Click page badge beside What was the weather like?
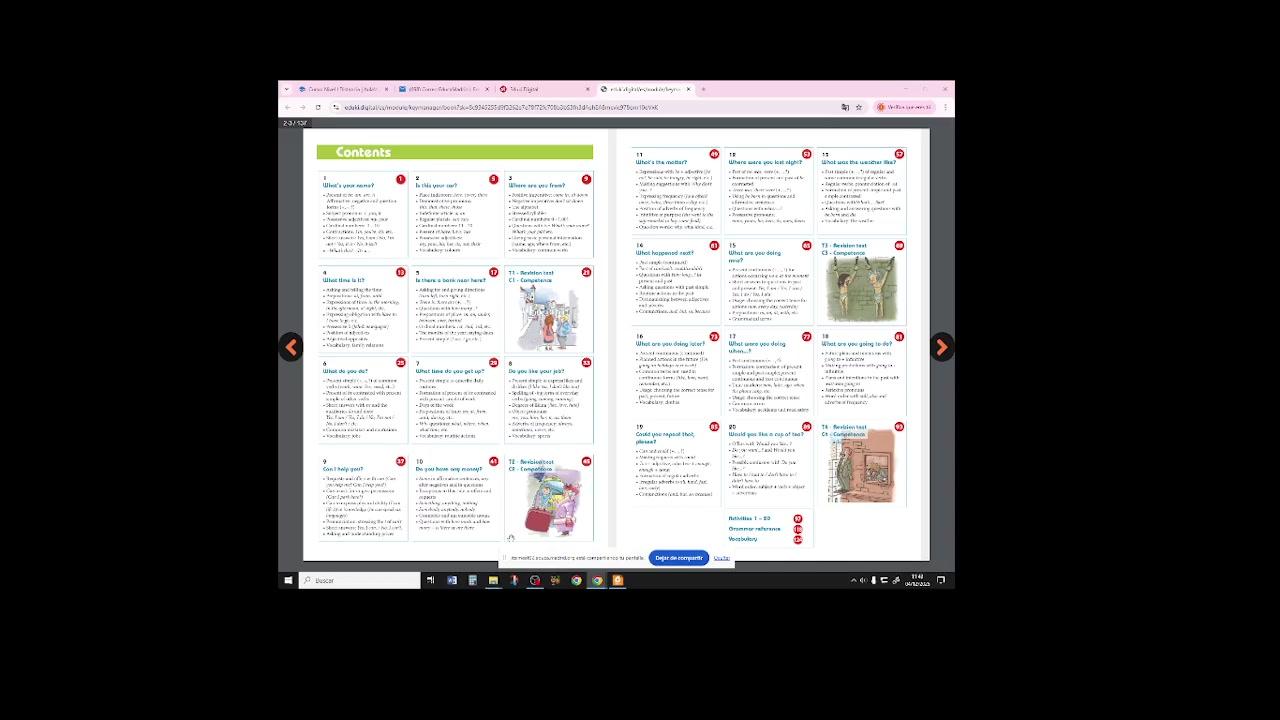 899,154
